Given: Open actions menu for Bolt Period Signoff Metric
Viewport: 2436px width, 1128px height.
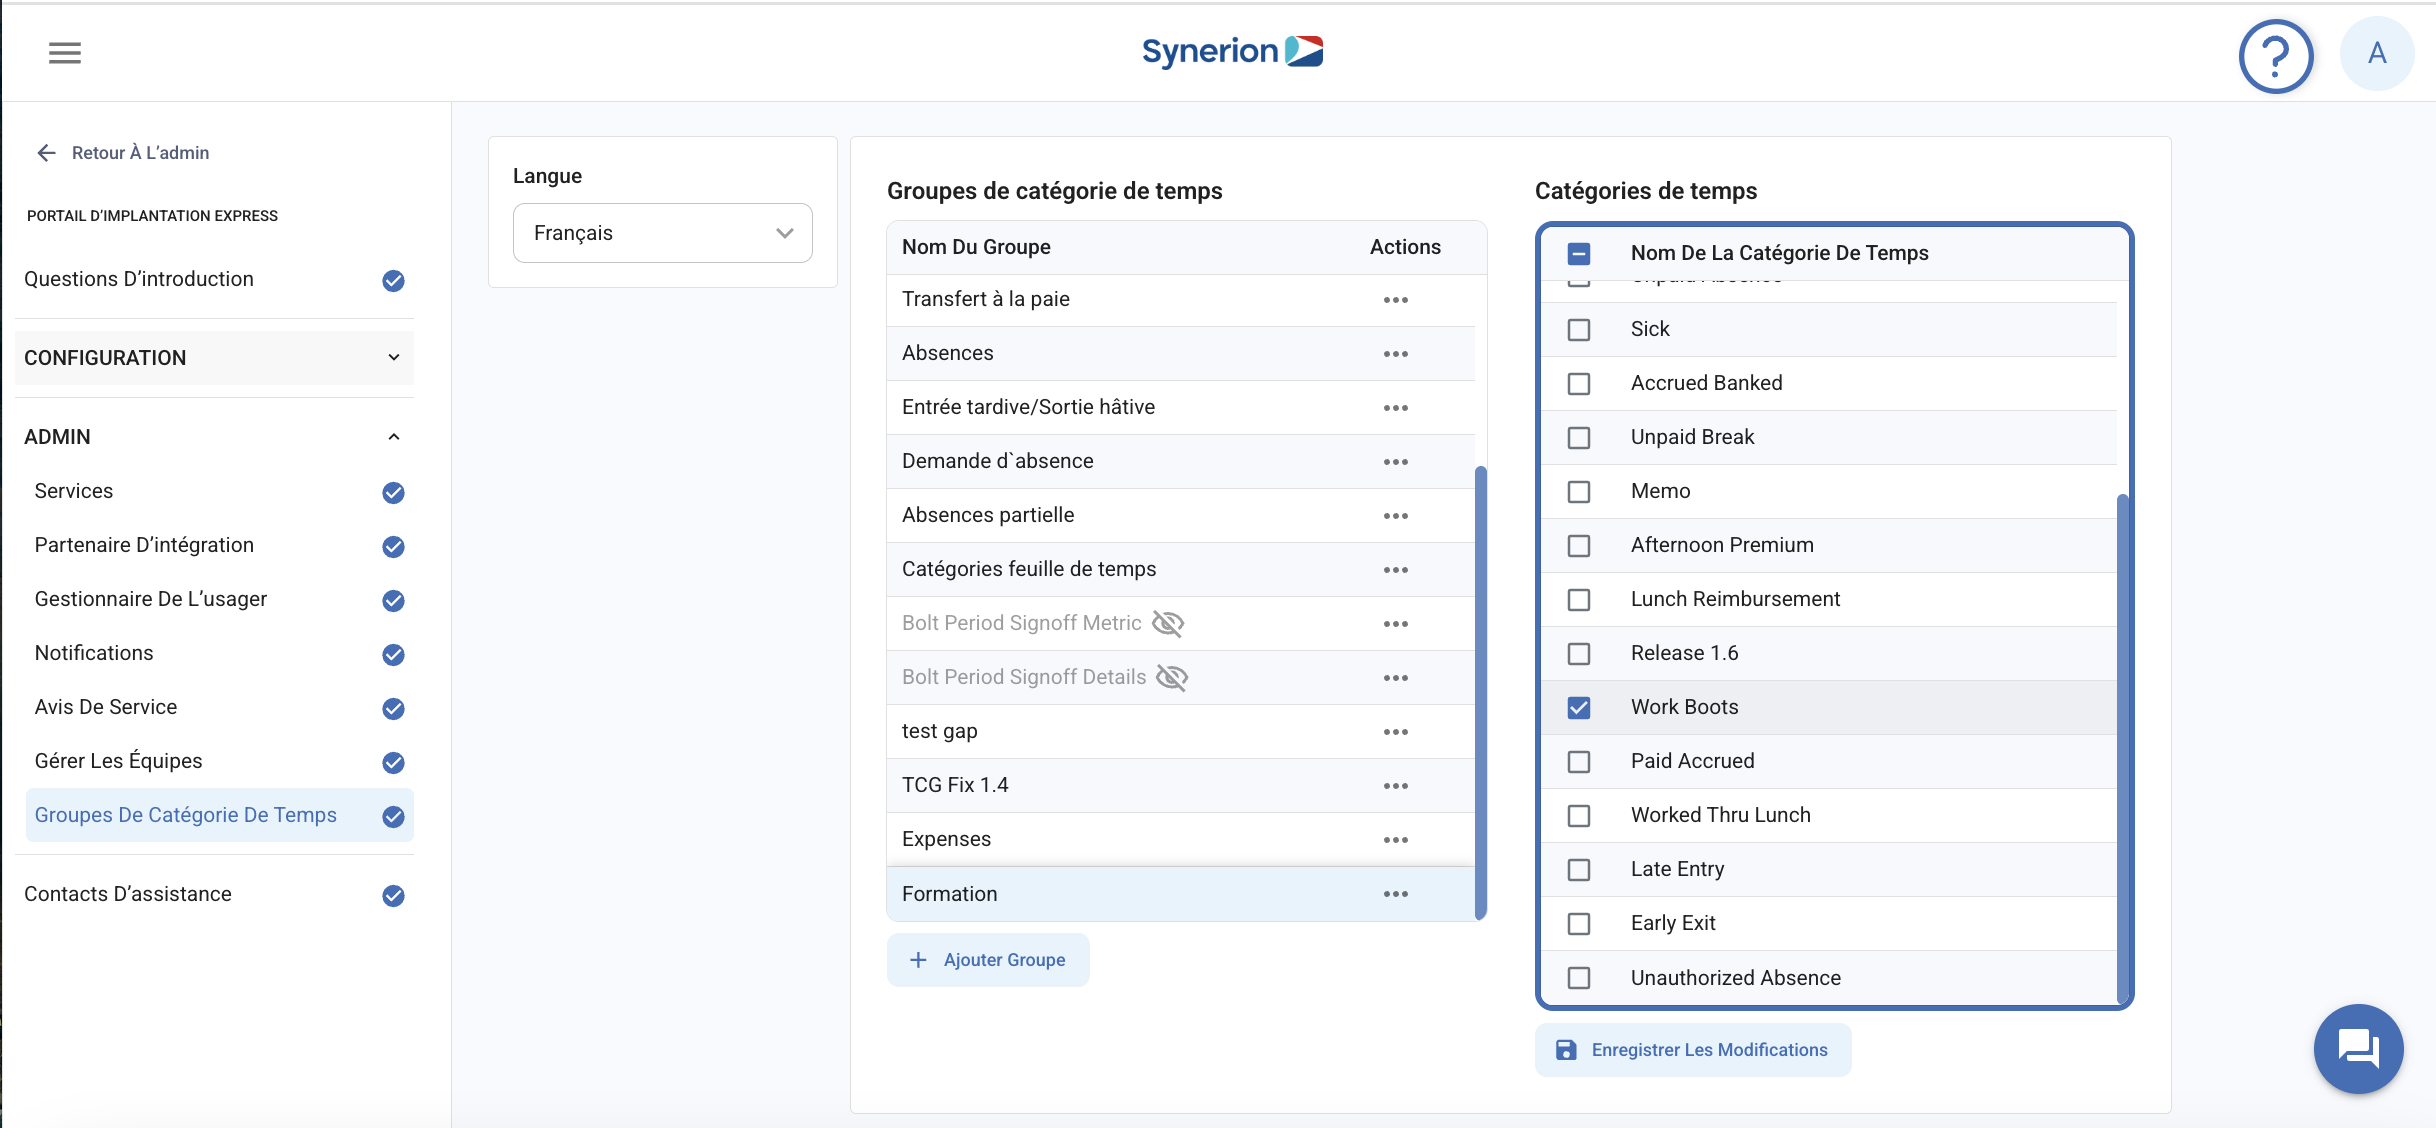Looking at the screenshot, I should [x=1396, y=624].
